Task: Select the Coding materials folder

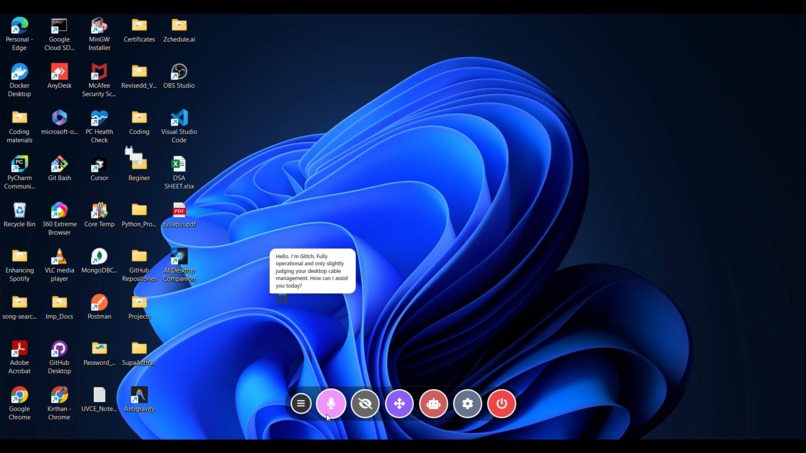Action: (19, 126)
